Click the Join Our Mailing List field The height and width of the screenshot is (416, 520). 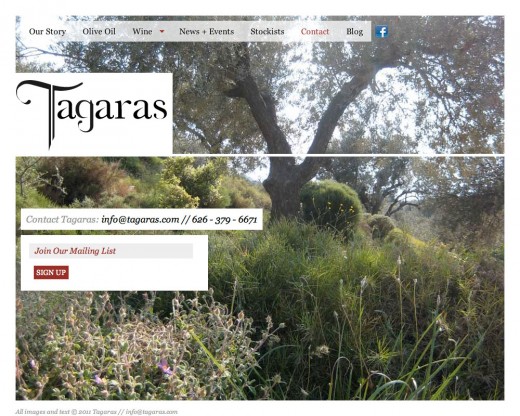pos(111,251)
